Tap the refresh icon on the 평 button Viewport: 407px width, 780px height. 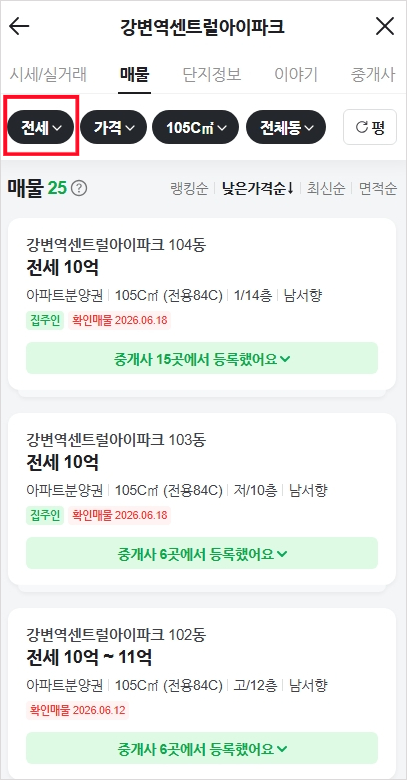pos(361,127)
